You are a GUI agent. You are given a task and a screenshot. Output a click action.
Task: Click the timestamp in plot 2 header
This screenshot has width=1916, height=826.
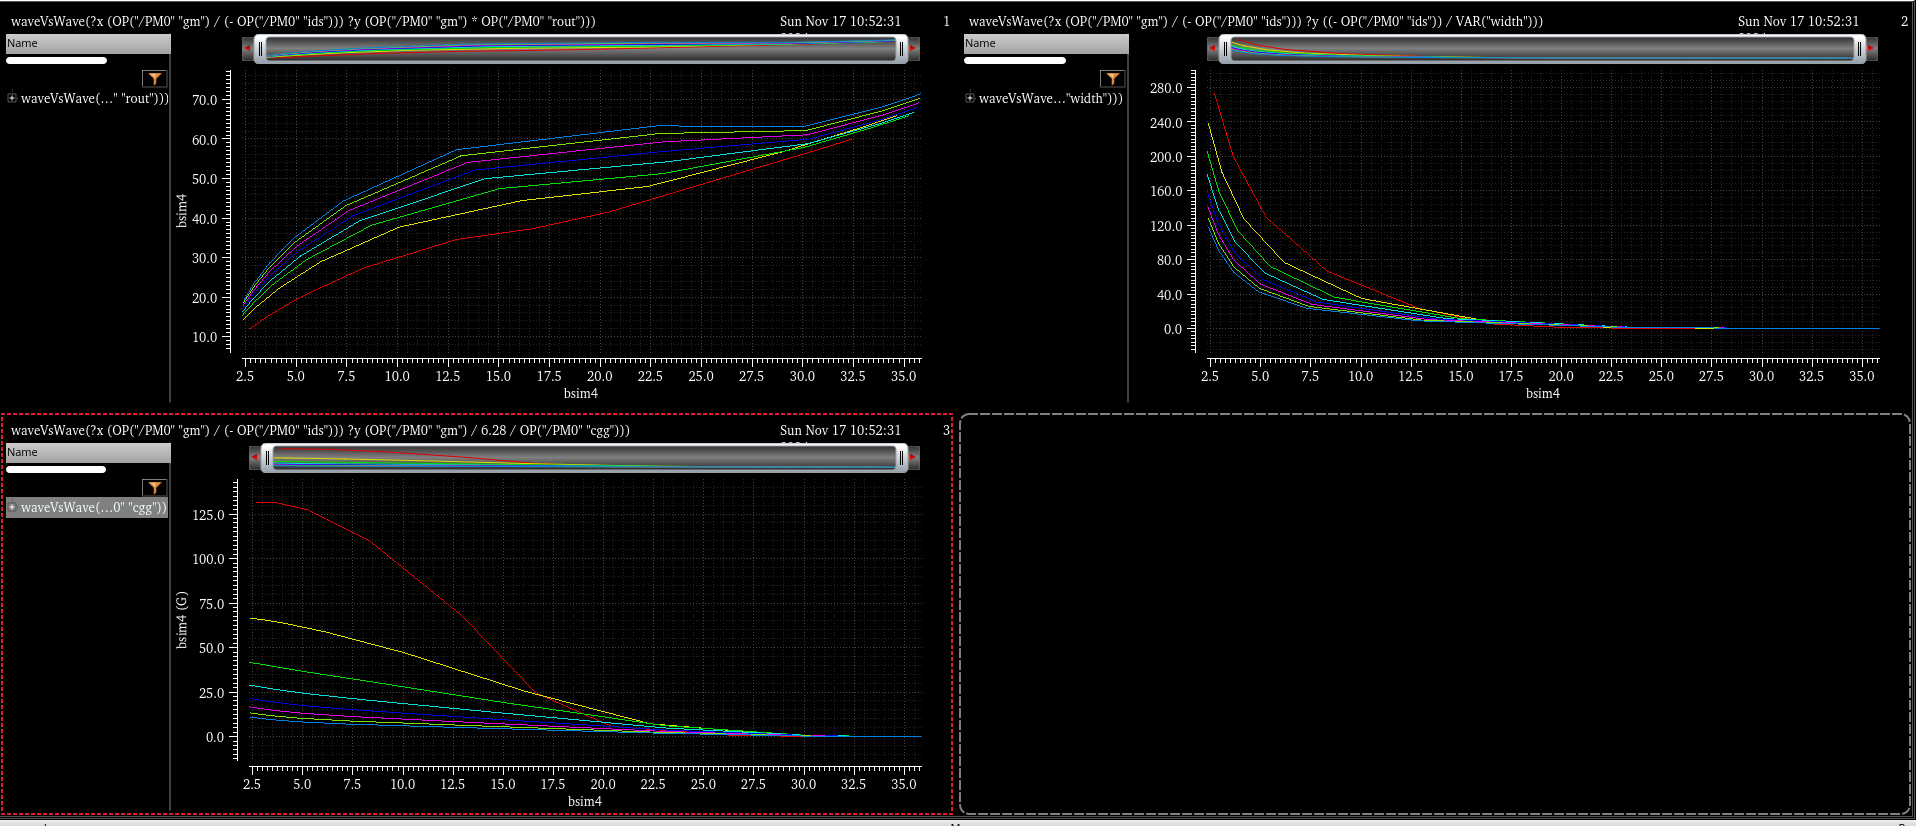(x=1798, y=21)
